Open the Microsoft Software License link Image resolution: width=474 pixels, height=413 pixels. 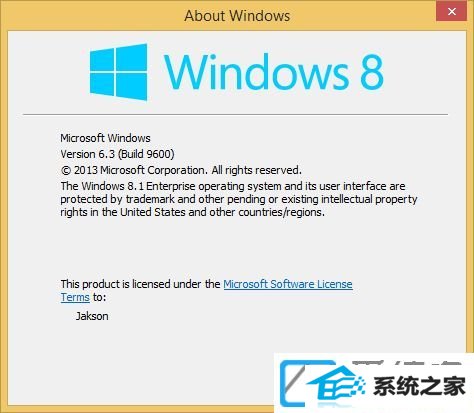[288, 284]
